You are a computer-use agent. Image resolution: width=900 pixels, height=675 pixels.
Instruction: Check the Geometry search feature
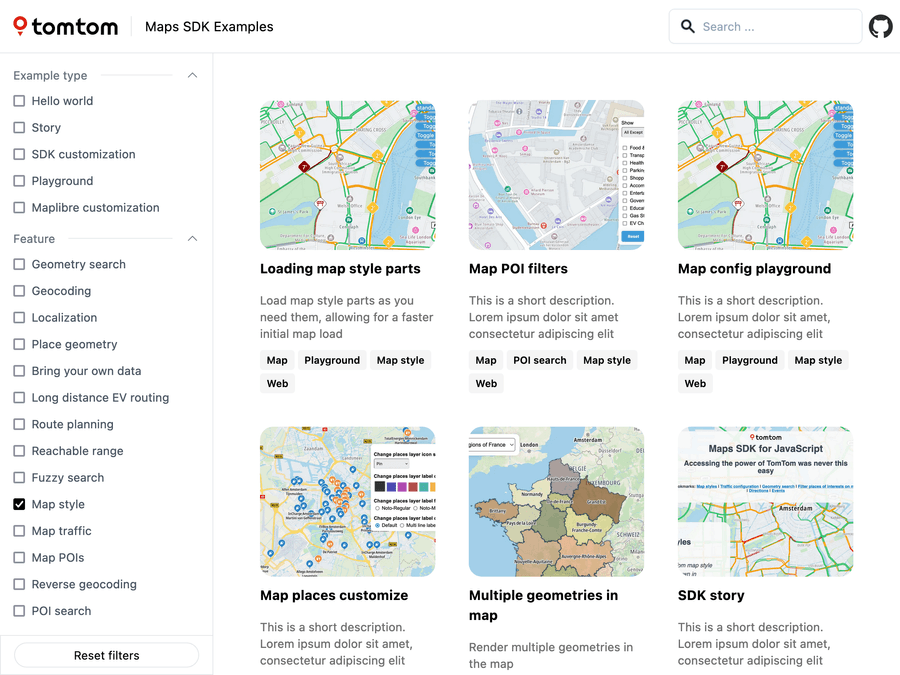(x=19, y=264)
